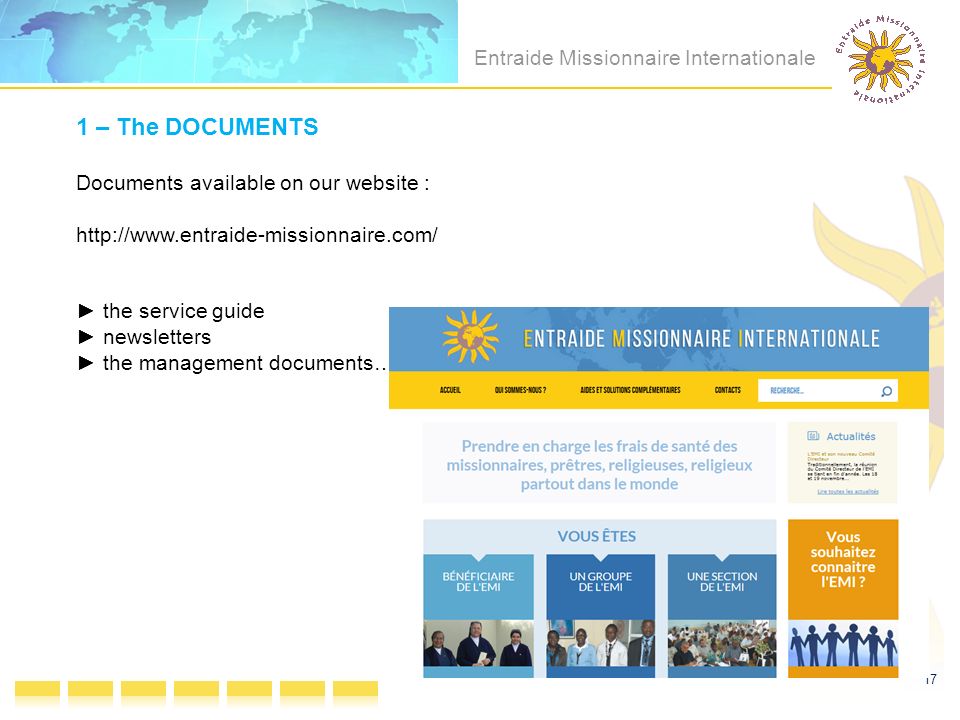This screenshot has width=960, height=720.
Task: Click the assembly photo under Une section
Action: (x=722, y=643)
